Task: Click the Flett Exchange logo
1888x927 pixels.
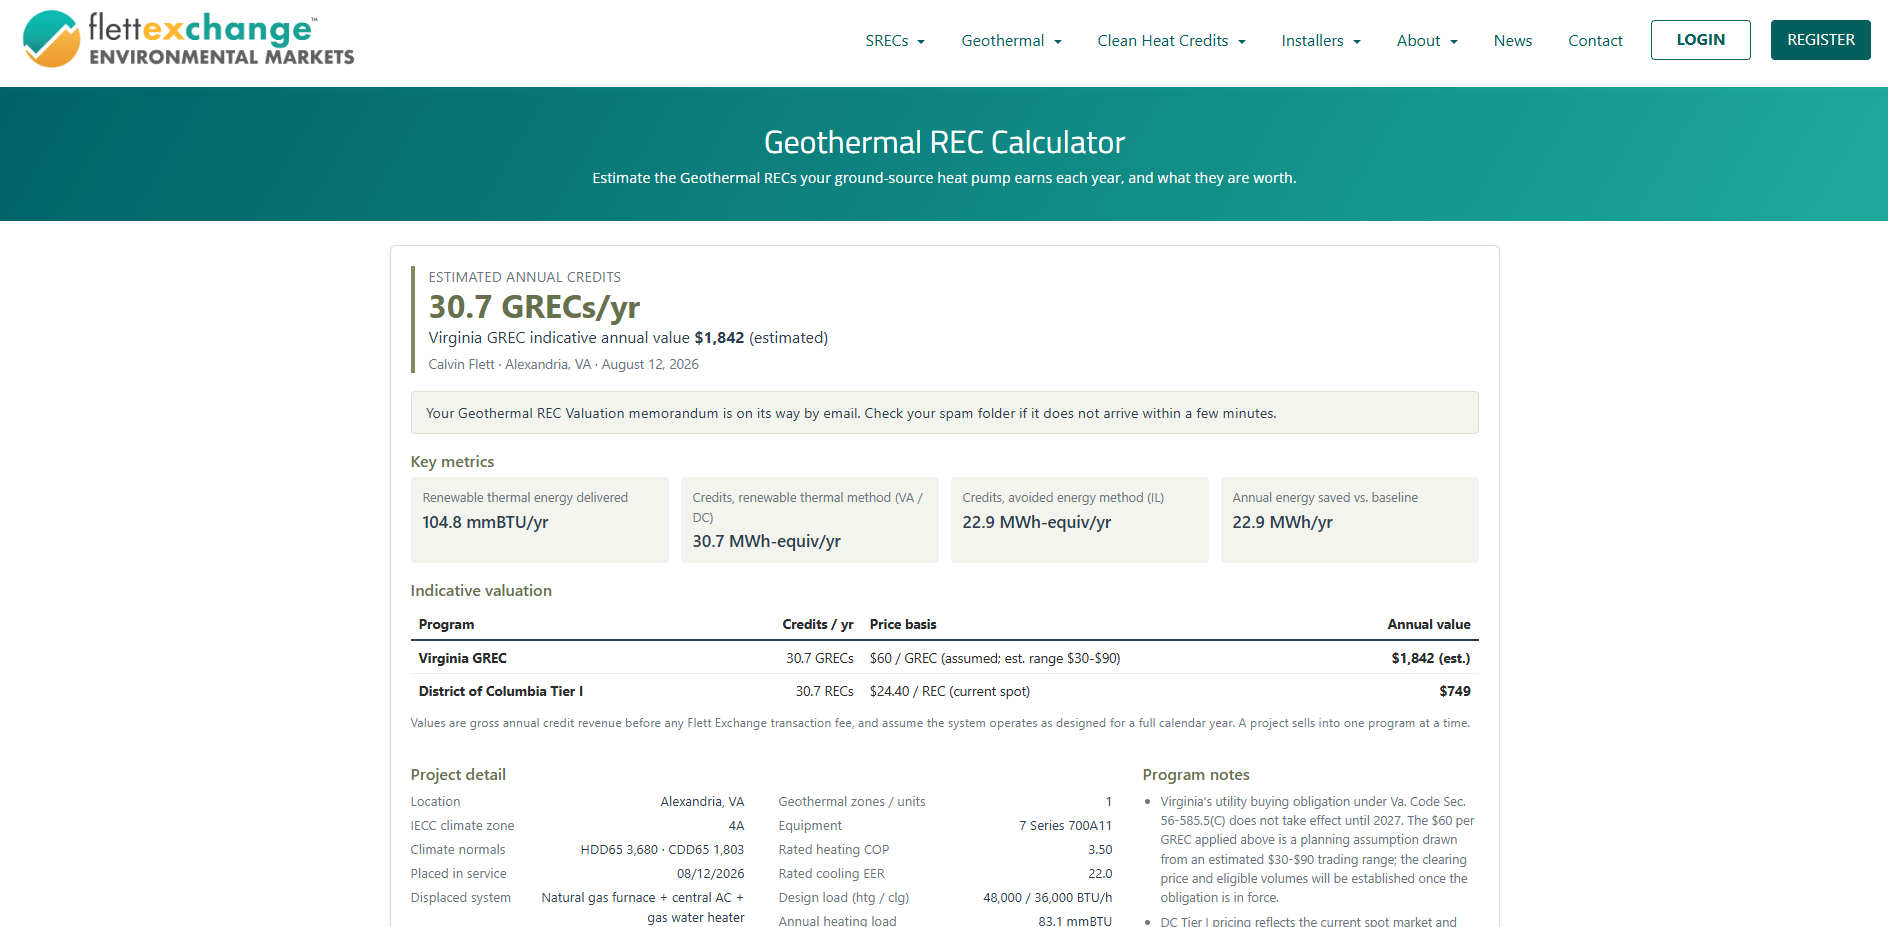Action: pyautogui.click(x=189, y=40)
